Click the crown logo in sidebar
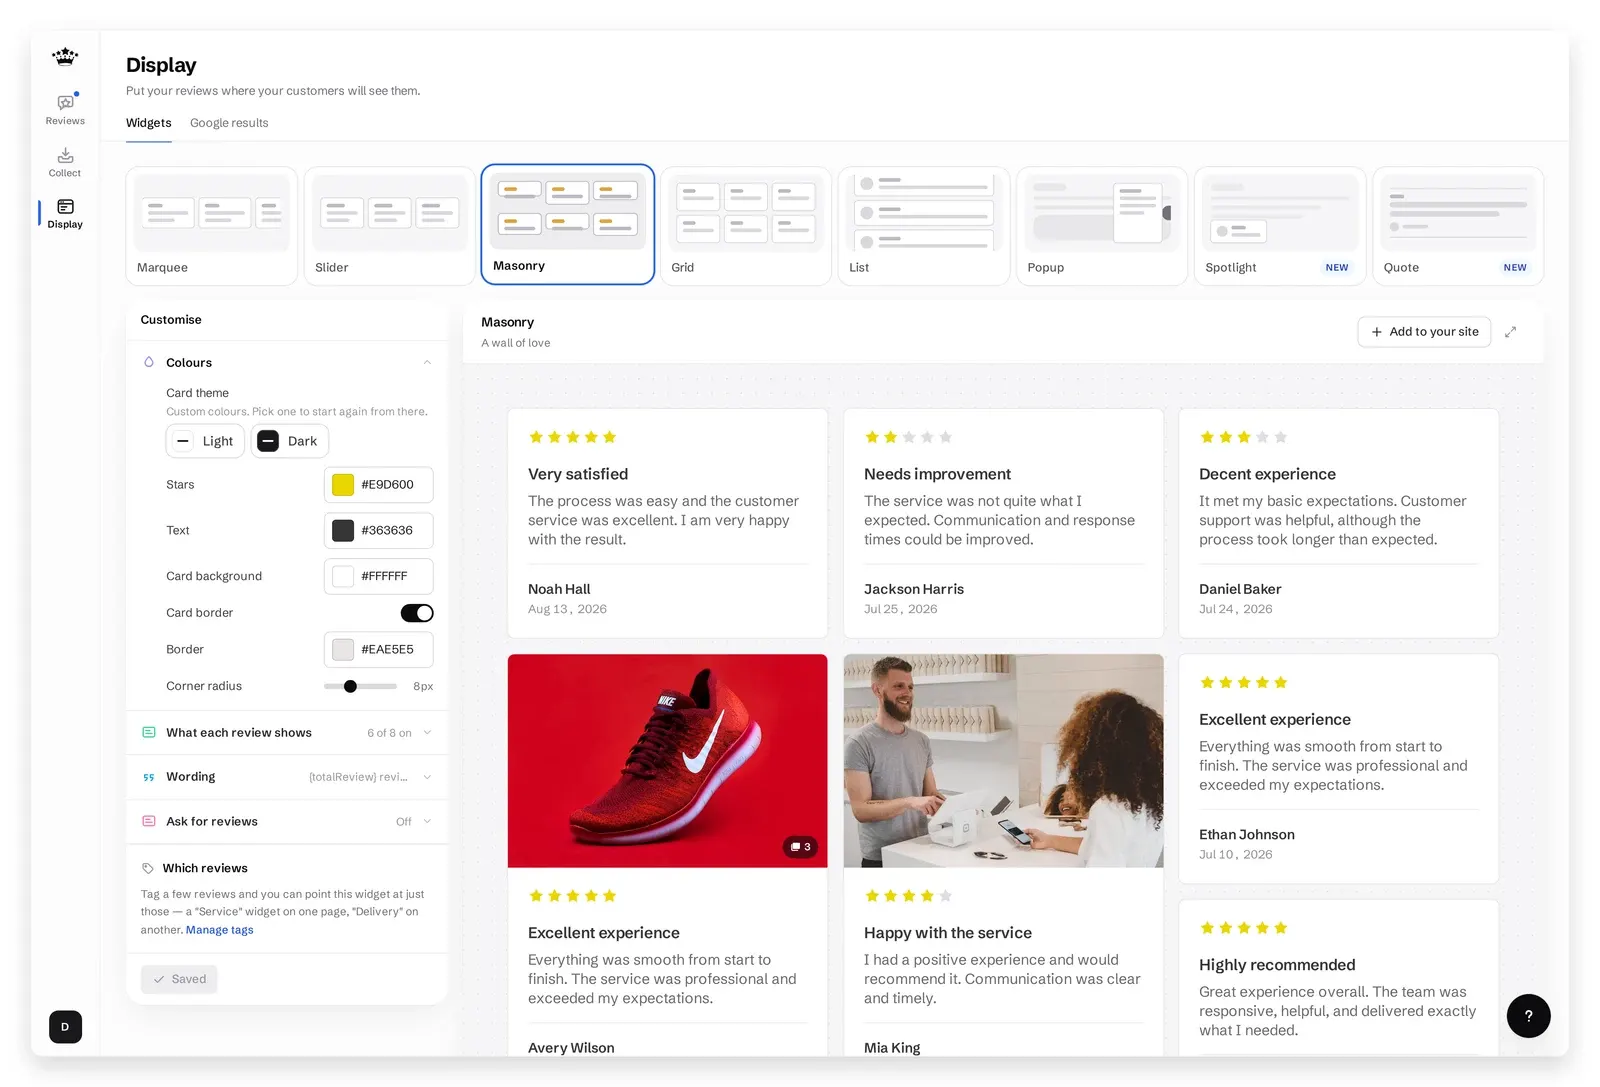Image resolution: width=1600 pixels, height=1087 pixels. 65,56
